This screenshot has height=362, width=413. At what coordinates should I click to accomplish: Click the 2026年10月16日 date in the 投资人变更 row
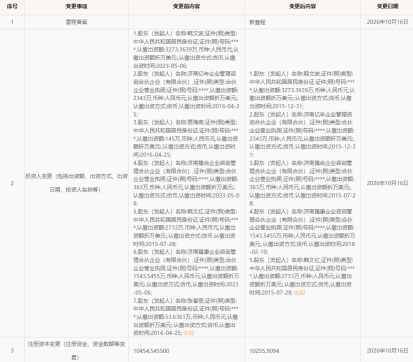pyautogui.click(x=387, y=183)
